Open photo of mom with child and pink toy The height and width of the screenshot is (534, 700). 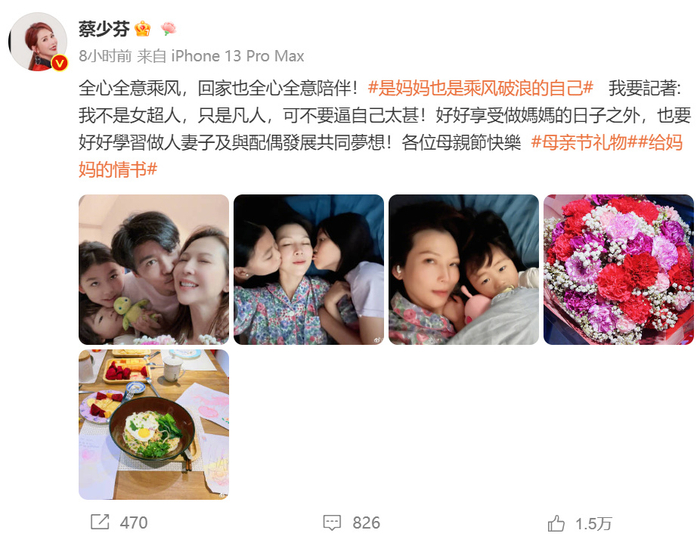coord(463,269)
